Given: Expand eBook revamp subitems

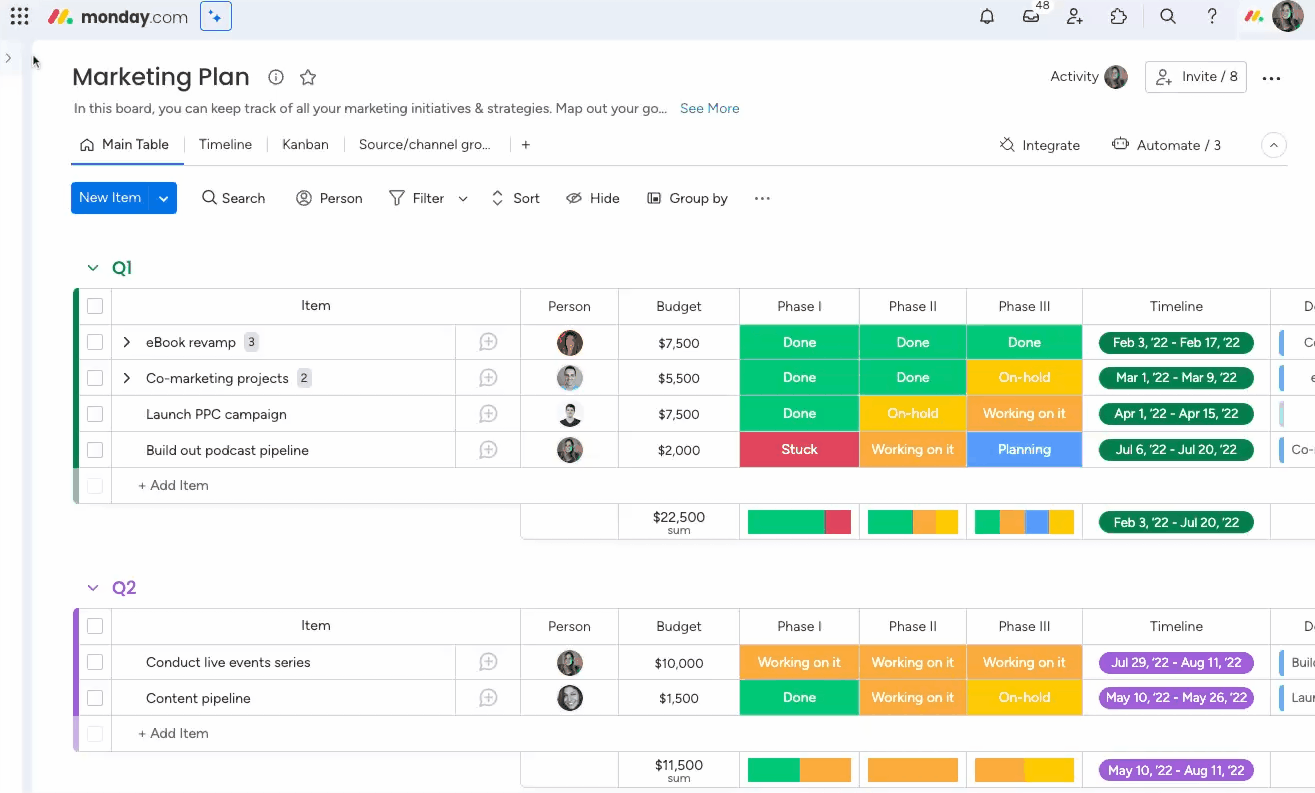Looking at the screenshot, I should [x=127, y=343].
